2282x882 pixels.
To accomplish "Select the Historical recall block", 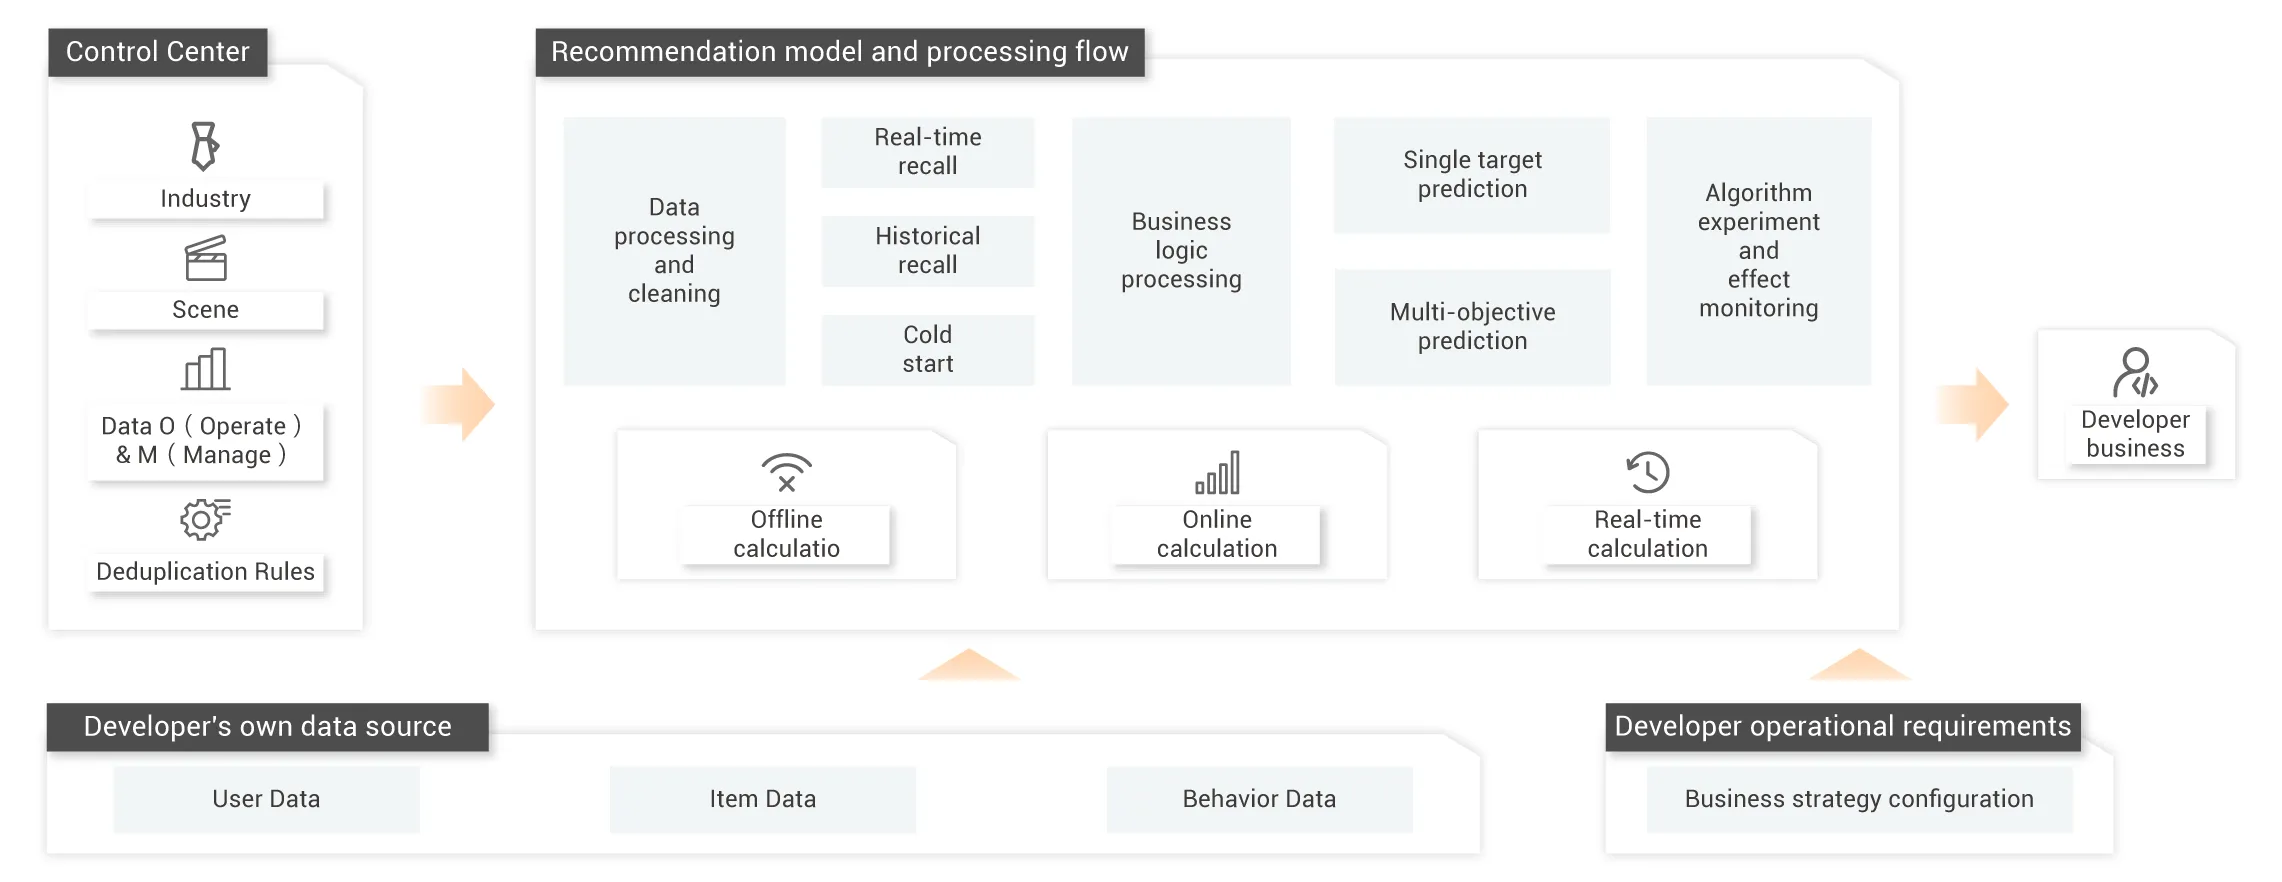I will pos(928,251).
